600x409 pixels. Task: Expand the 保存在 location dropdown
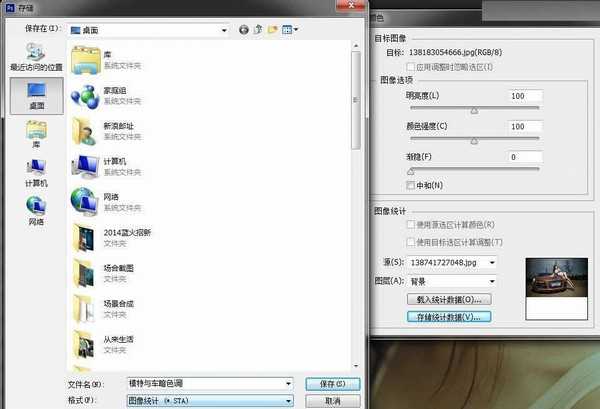tap(224, 31)
